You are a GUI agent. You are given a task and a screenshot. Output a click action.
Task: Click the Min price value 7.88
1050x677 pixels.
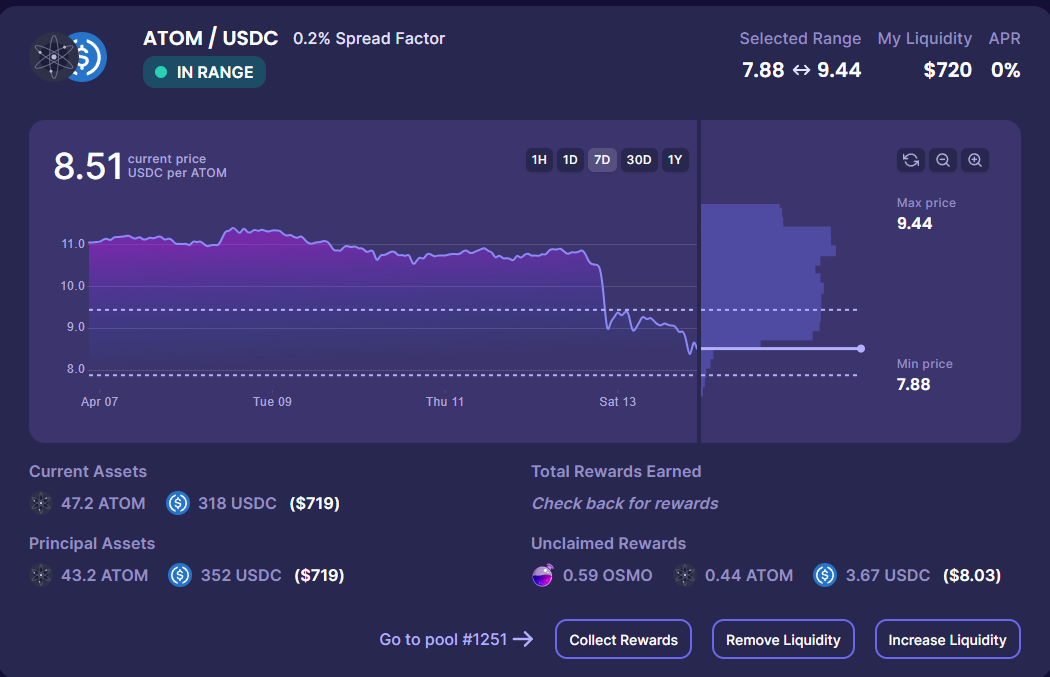[x=913, y=384]
